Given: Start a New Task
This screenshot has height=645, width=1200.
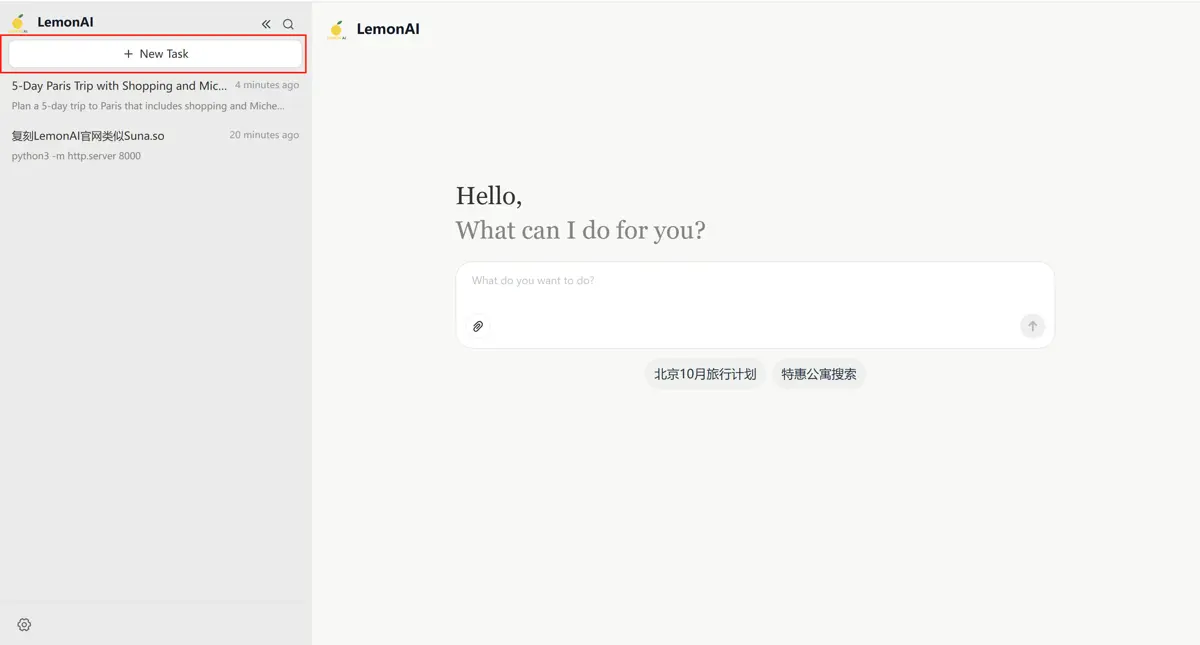Looking at the screenshot, I should [x=156, y=54].
